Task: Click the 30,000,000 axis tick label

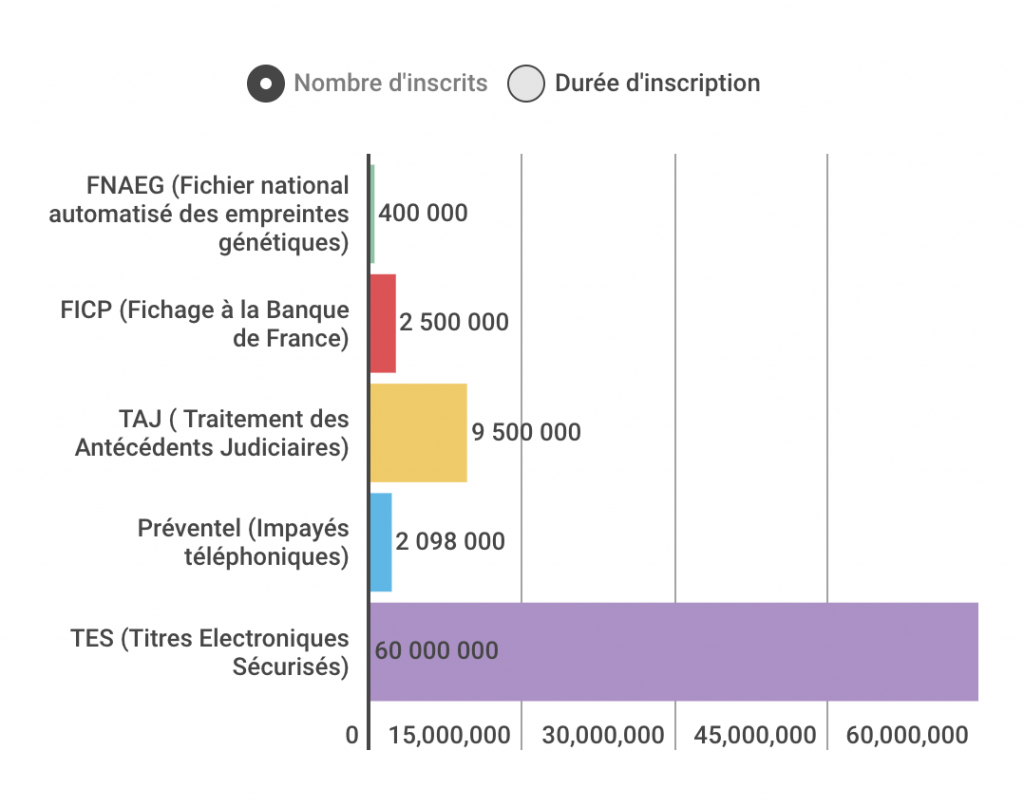Action: [x=603, y=735]
